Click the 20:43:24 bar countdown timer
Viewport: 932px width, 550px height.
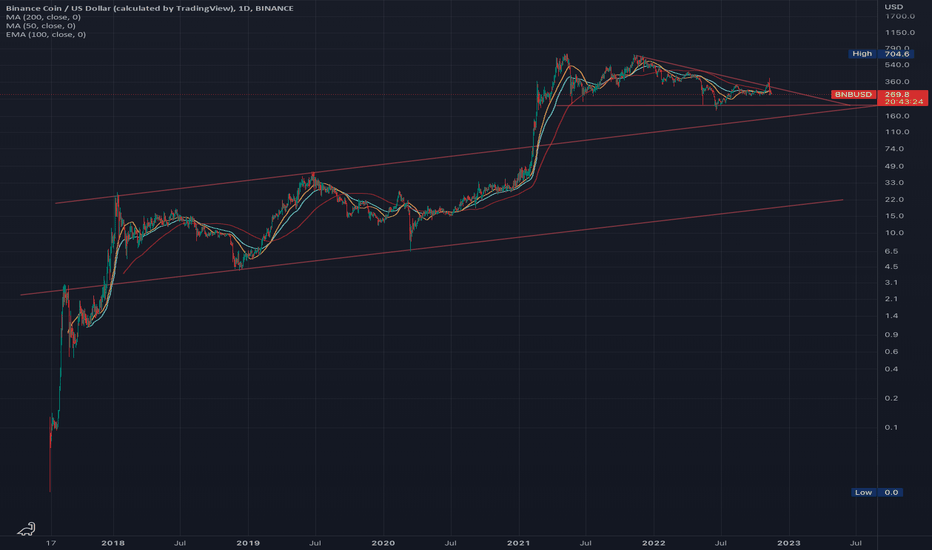point(904,102)
